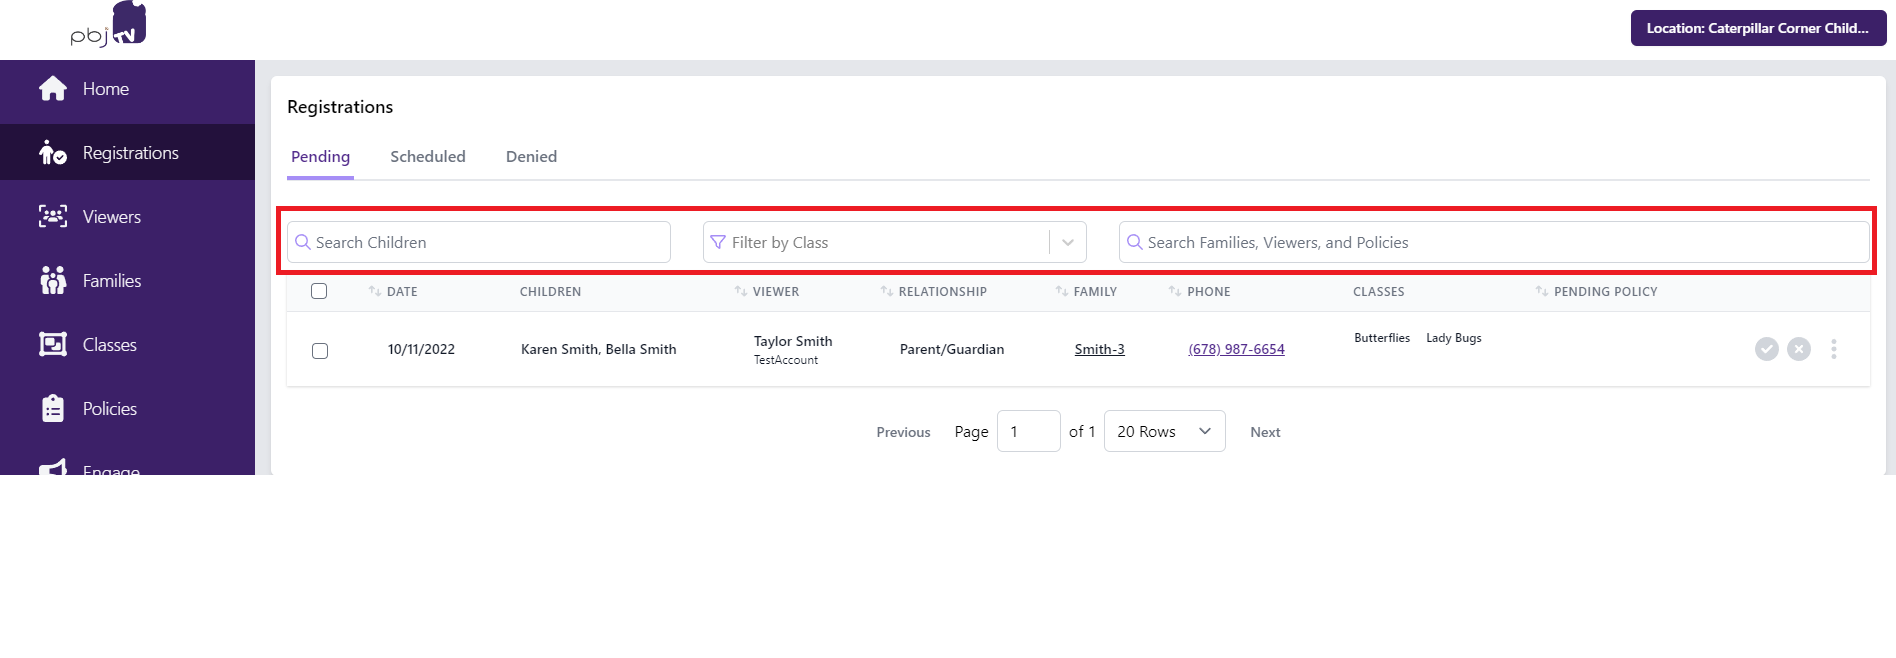Go to Viewers in the sidebar
The height and width of the screenshot is (658, 1896).
click(127, 217)
